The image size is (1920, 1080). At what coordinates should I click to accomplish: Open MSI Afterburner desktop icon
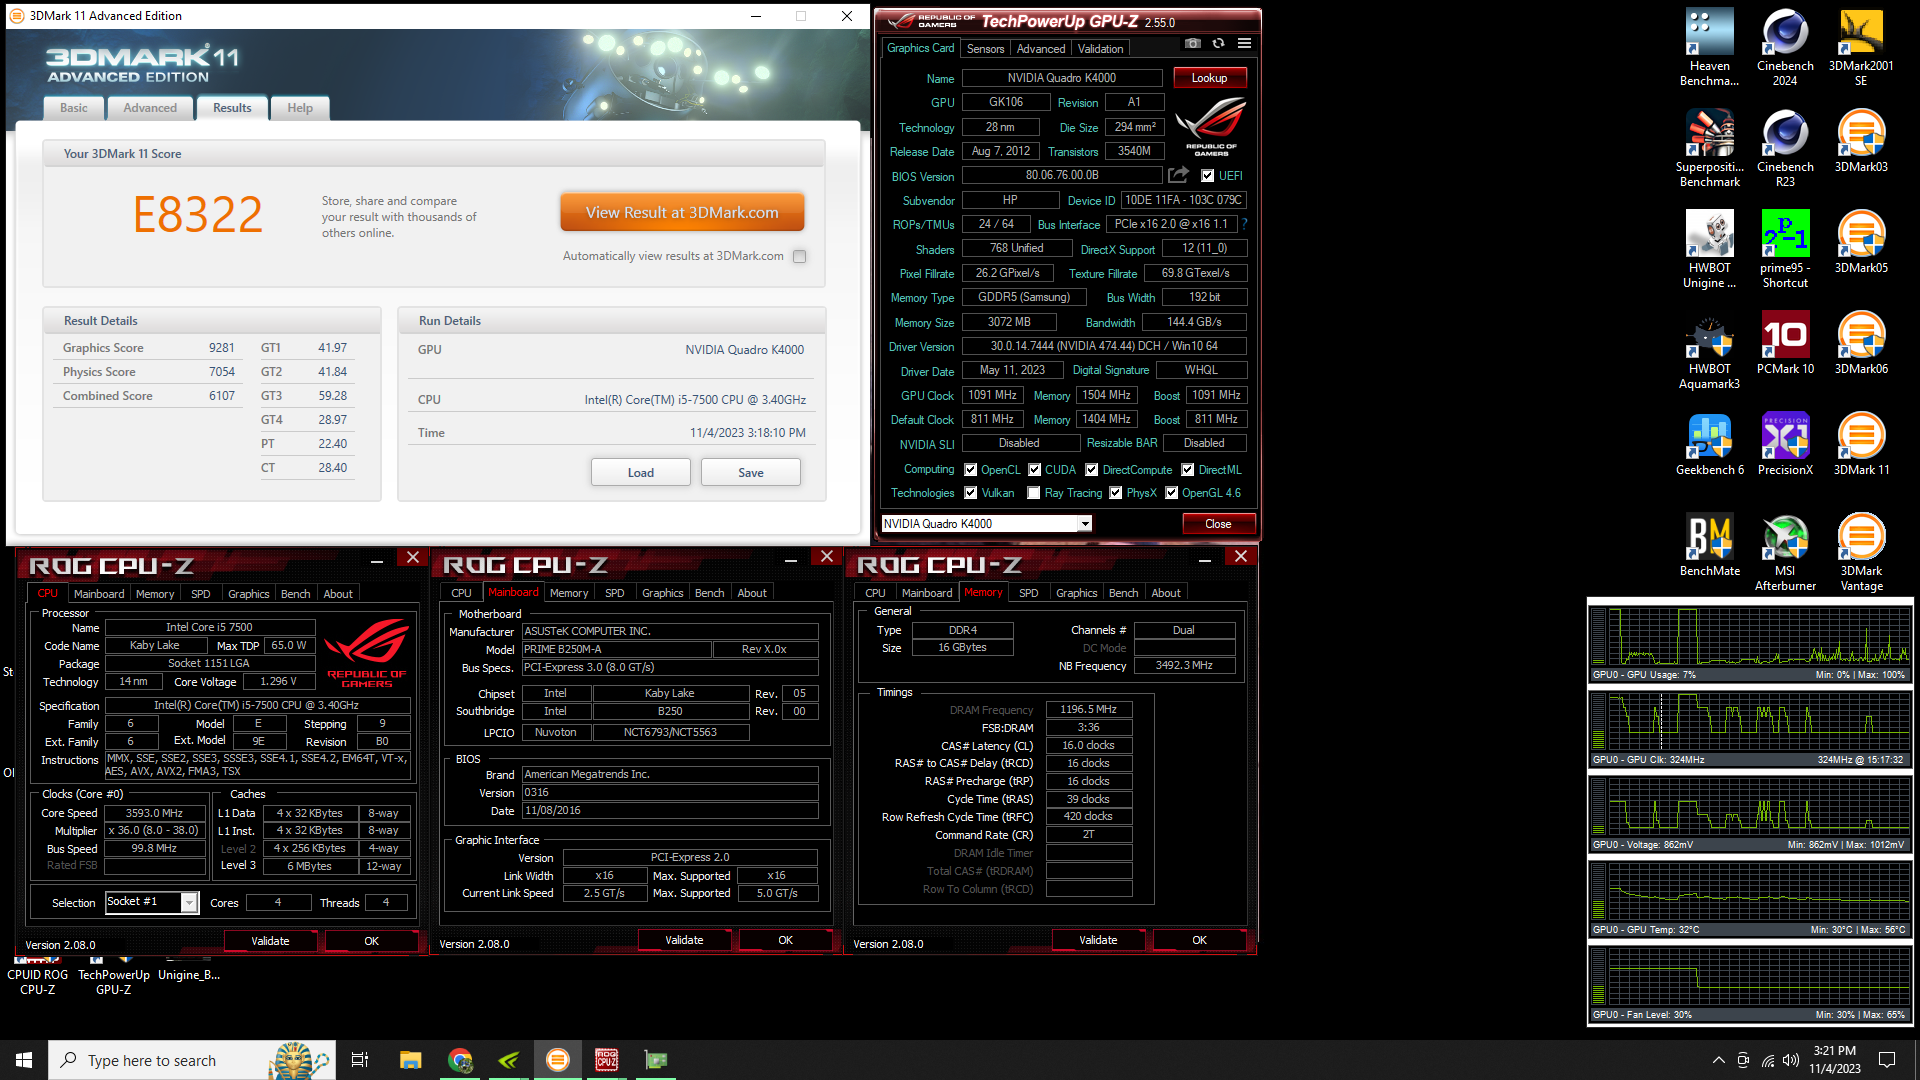coord(1785,552)
